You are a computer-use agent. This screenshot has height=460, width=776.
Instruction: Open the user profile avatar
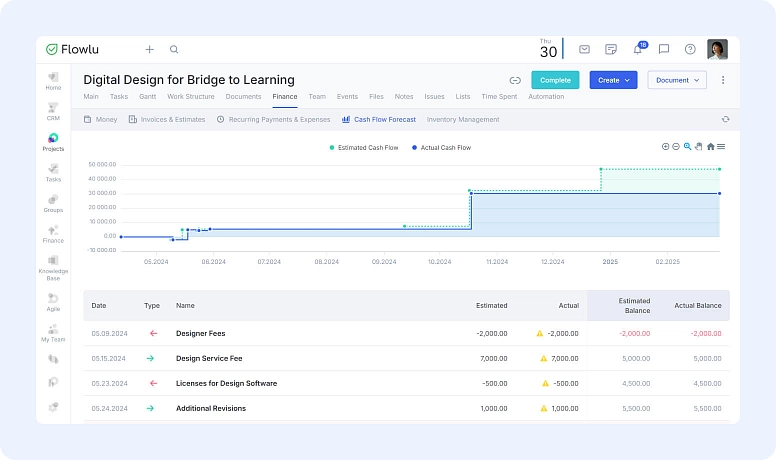pyautogui.click(x=717, y=49)
